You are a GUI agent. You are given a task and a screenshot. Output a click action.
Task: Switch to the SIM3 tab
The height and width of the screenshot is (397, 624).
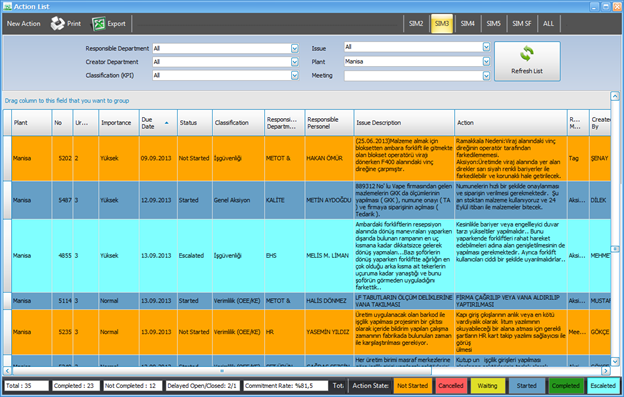pyautogui.click(x=442, y=23)
